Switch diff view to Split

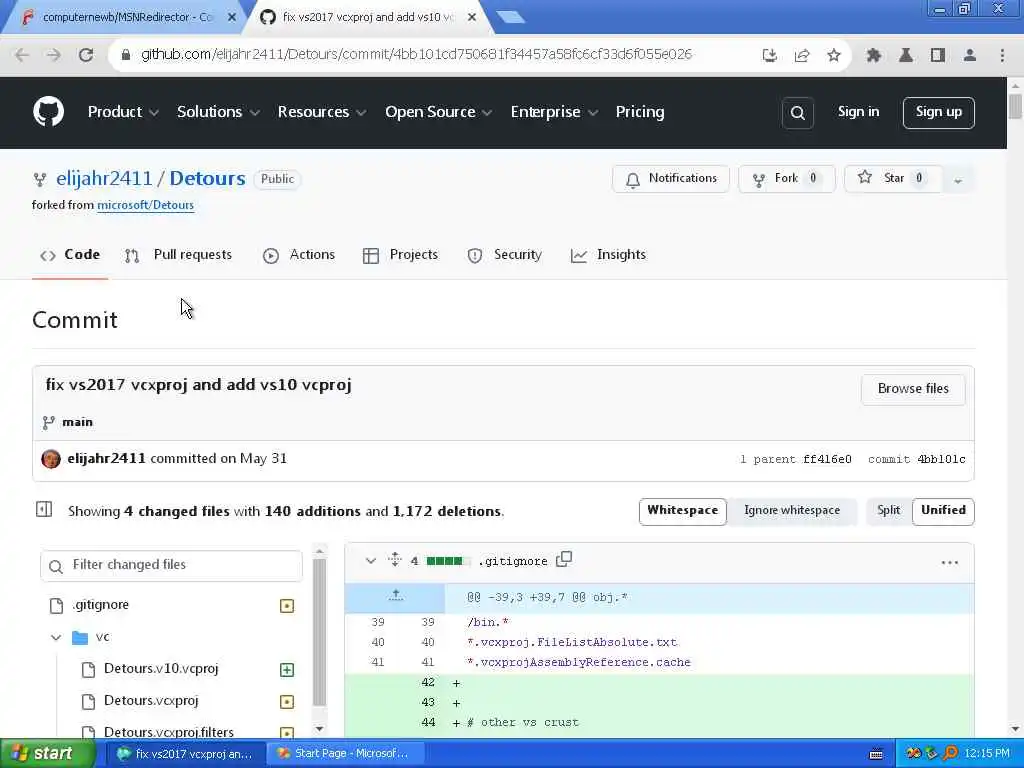(888, 510)
